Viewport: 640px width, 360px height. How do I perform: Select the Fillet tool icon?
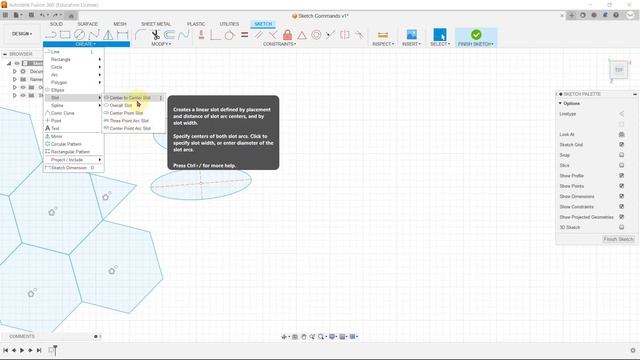tap(140, 35)
